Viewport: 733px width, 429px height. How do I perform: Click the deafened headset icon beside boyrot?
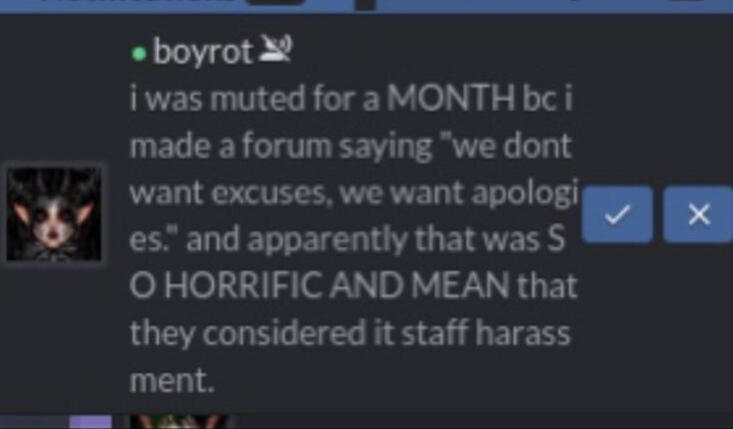(275, 49)
